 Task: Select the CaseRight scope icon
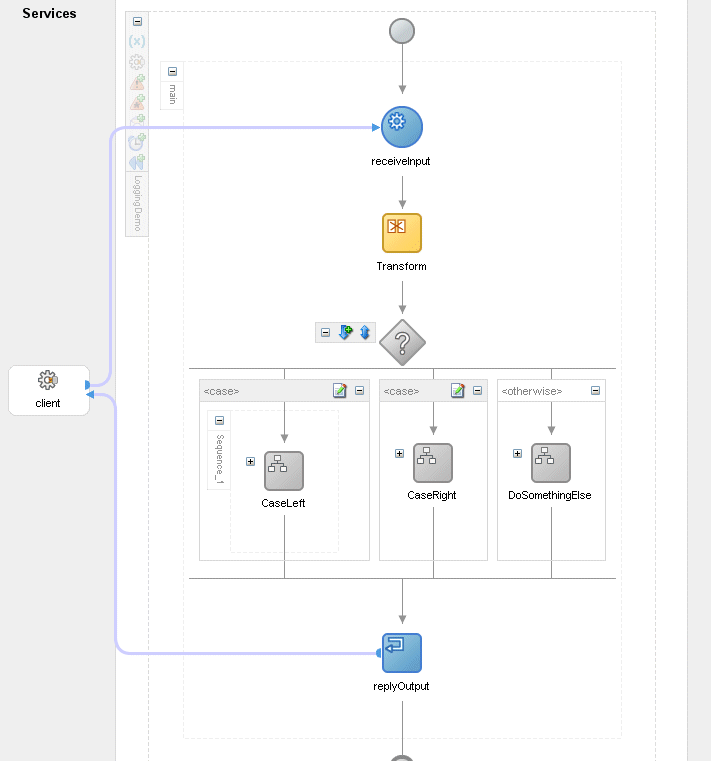pos(433,463)
